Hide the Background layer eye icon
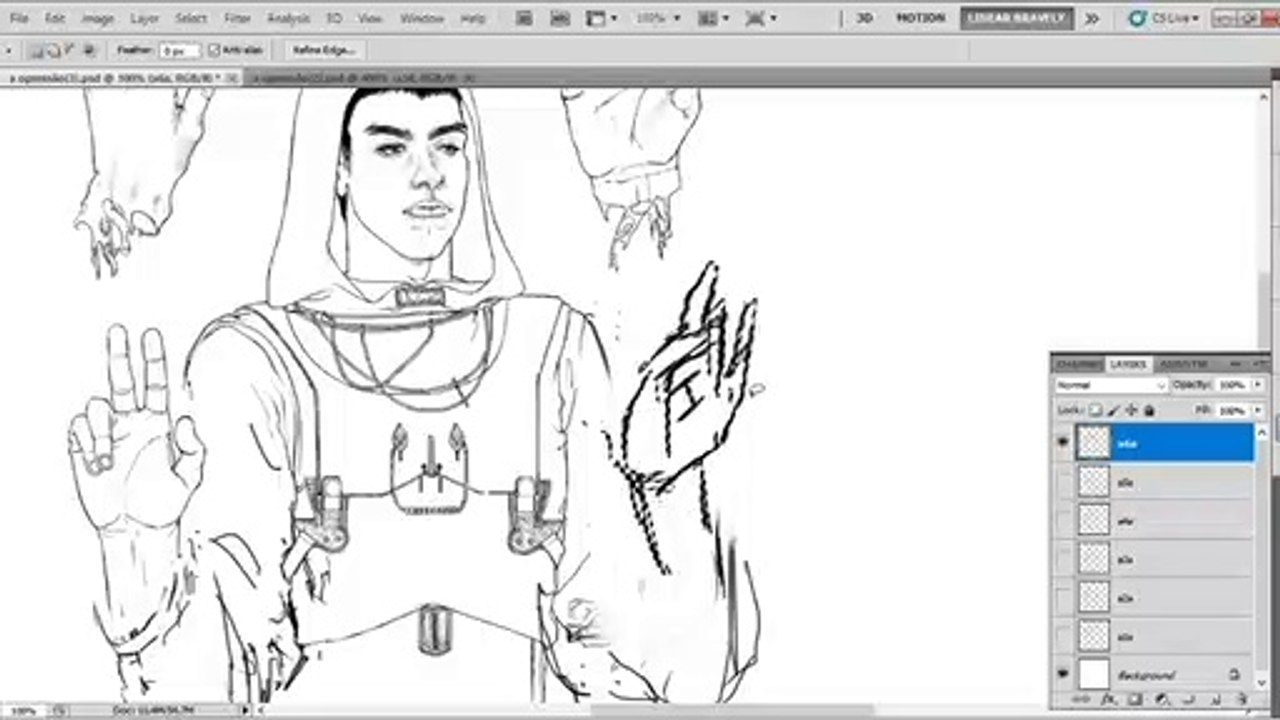The width and height of the screenshot is (1280, 720). coord(1063,675)
